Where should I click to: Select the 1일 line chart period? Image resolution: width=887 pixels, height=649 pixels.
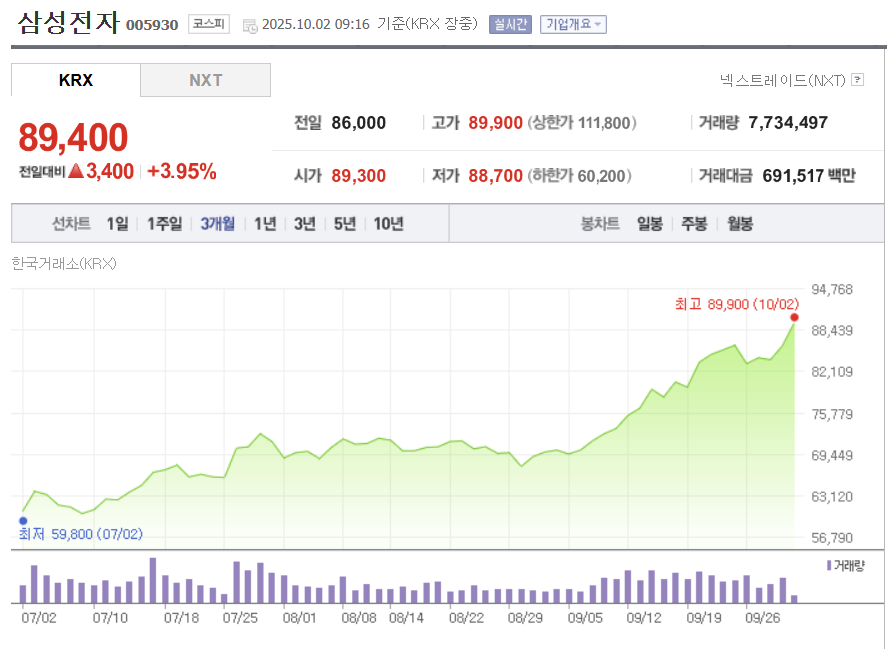(117, 224)
